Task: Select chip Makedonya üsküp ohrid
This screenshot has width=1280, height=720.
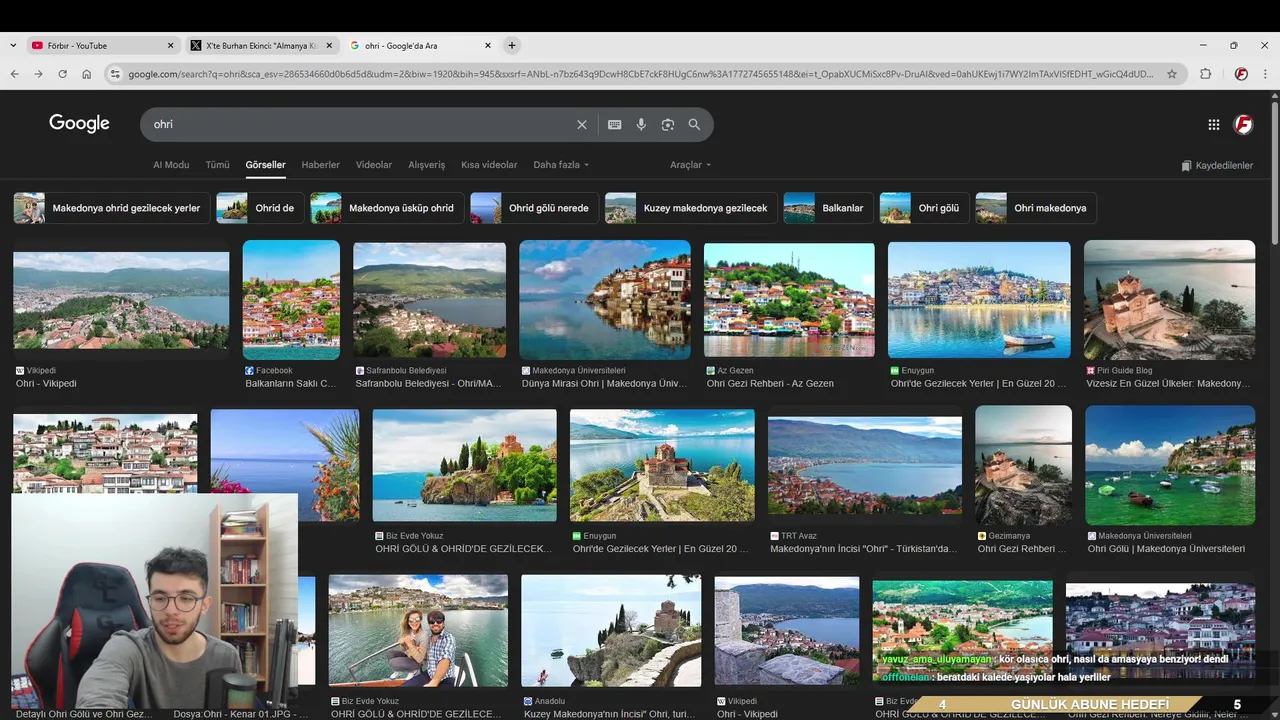Action: pos(387,208)
